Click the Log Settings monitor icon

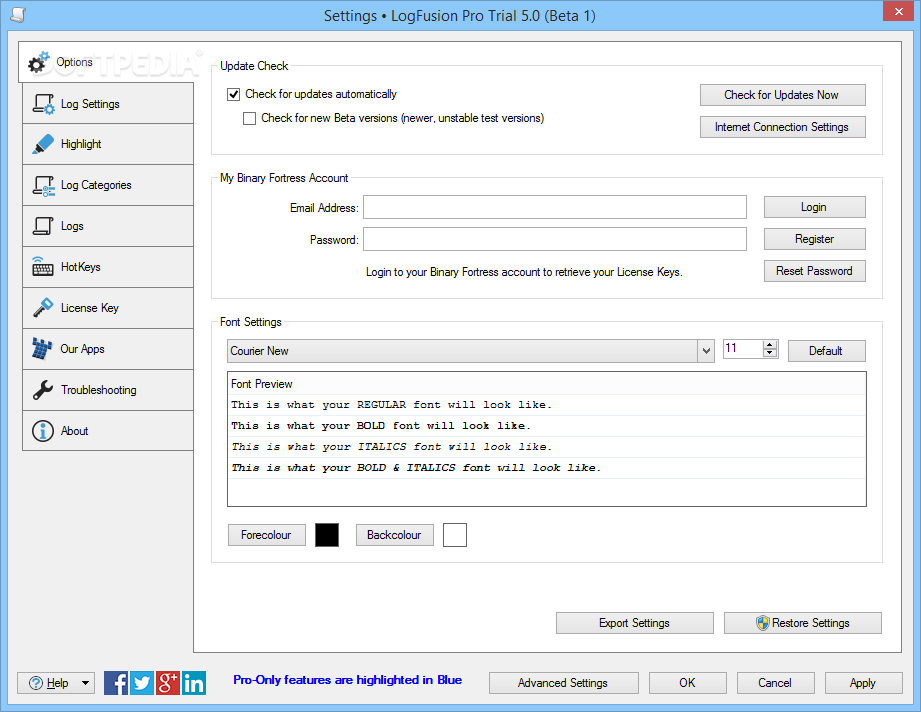point(43,104)
